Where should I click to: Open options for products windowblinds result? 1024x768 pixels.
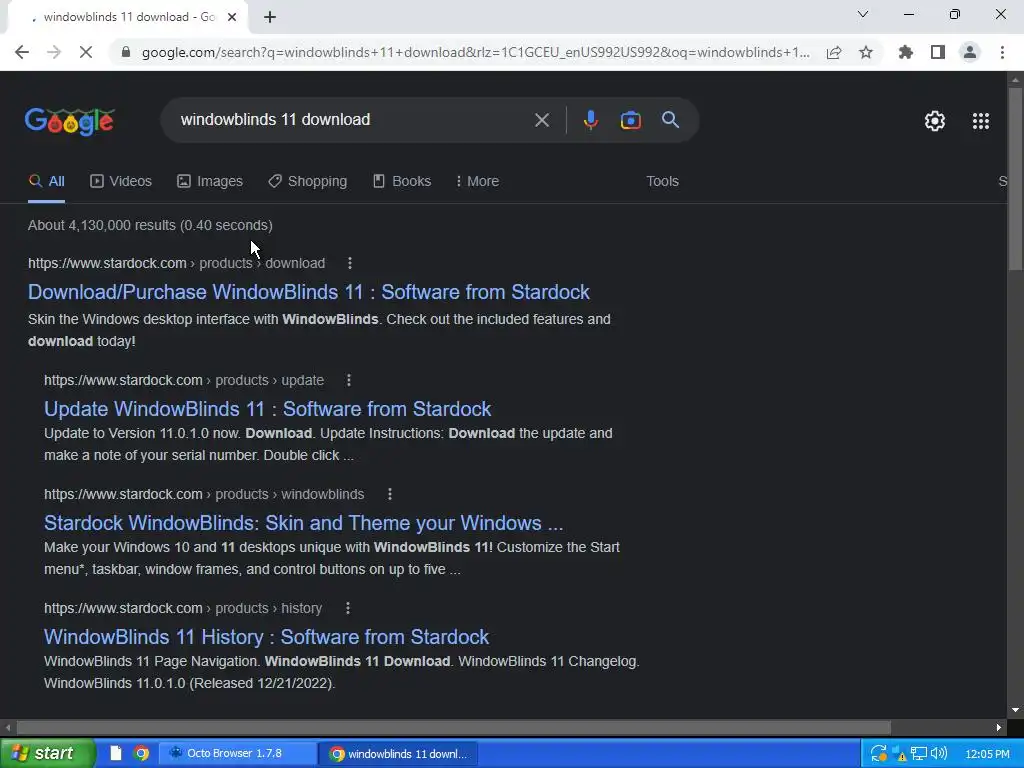[x=390, y=494]
